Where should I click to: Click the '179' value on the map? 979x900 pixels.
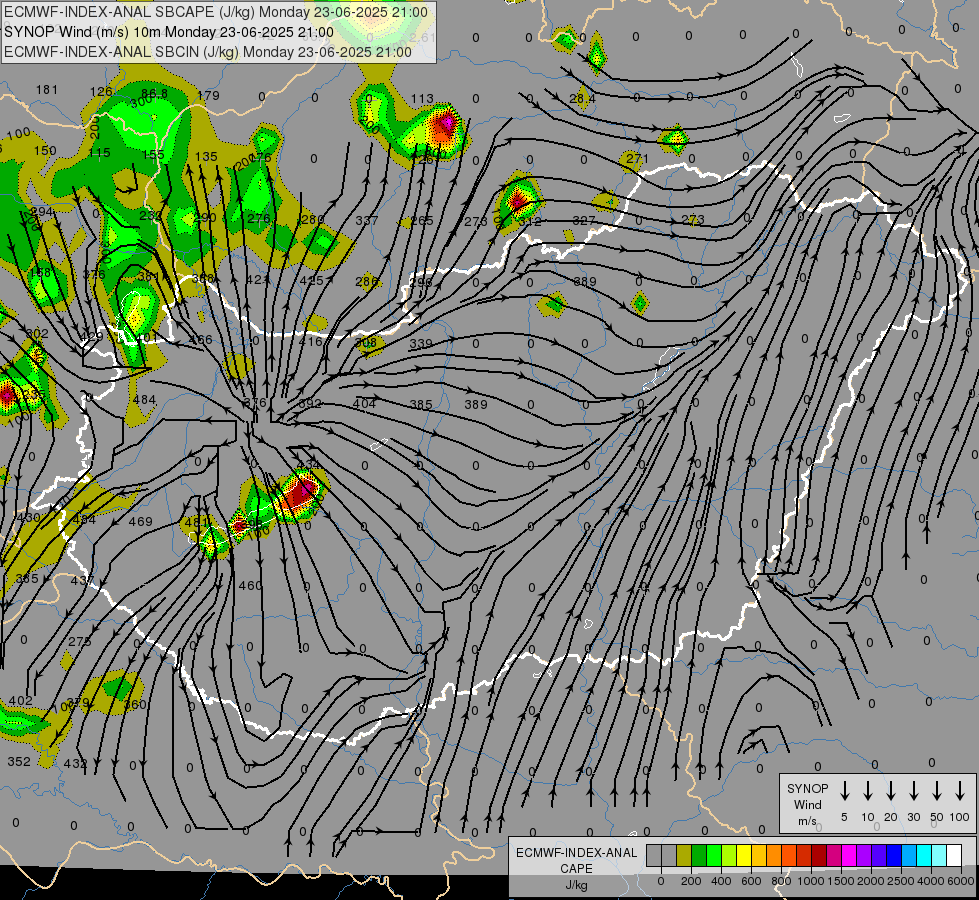[209, 96]
